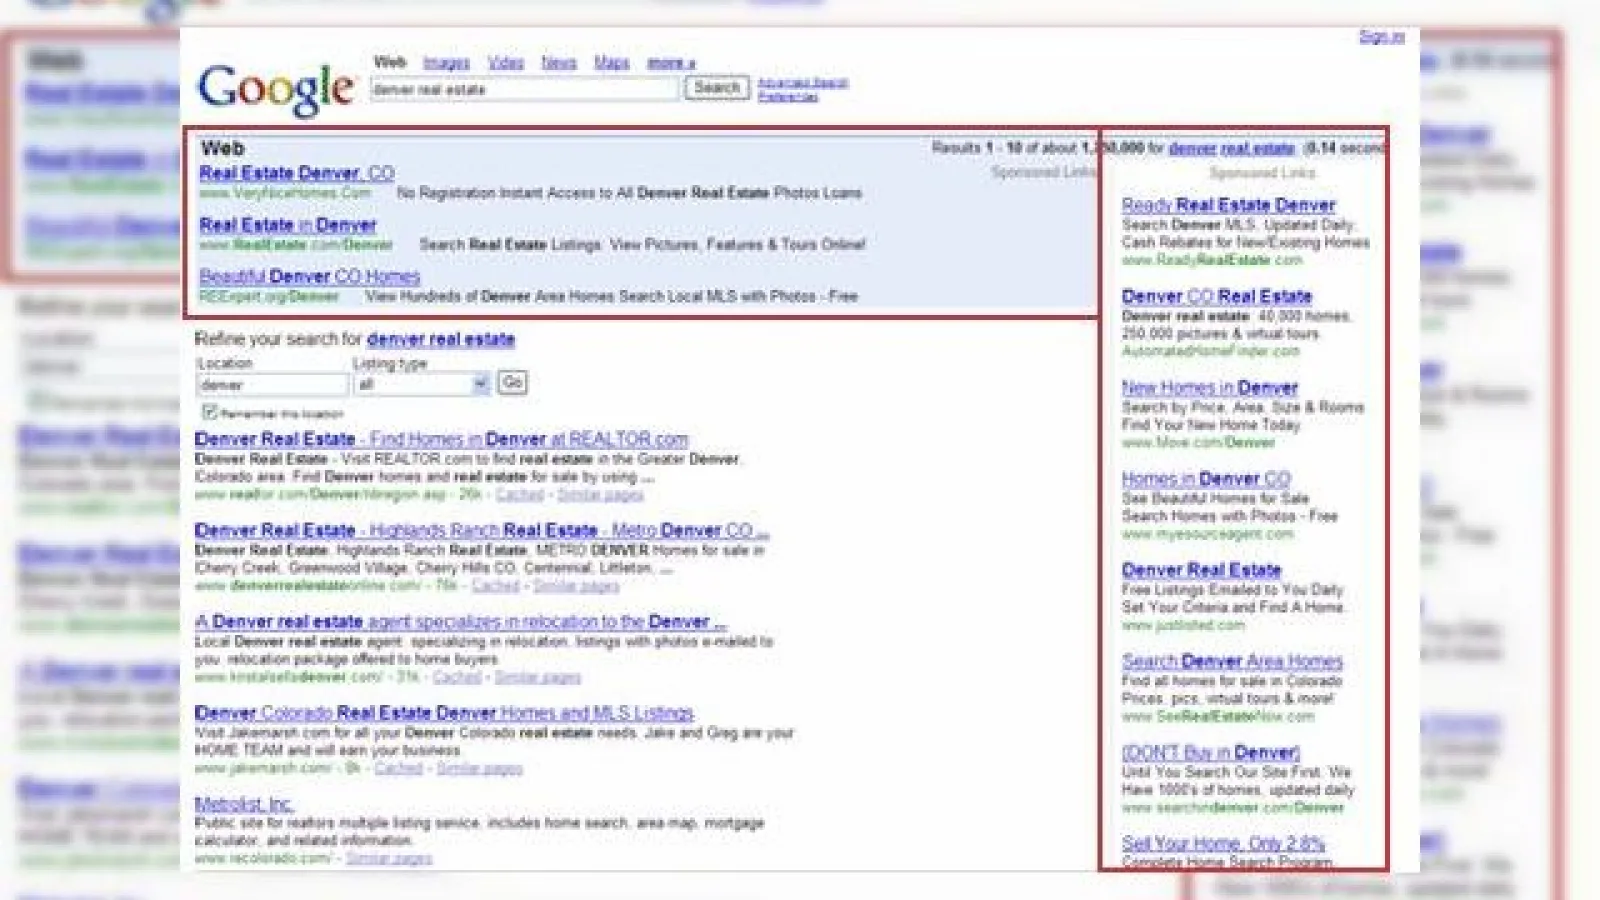Open Denver Colorado Real Estate MLS Listings result
Image resolution: width=1600 pixels, height=900 pixels.
[444, 713]
